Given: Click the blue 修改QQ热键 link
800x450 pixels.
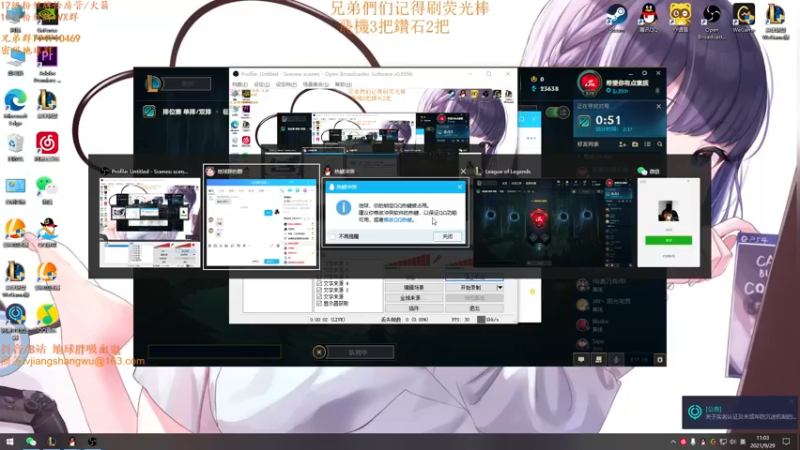Looking at the screenshot, I should tap(397, 219).
